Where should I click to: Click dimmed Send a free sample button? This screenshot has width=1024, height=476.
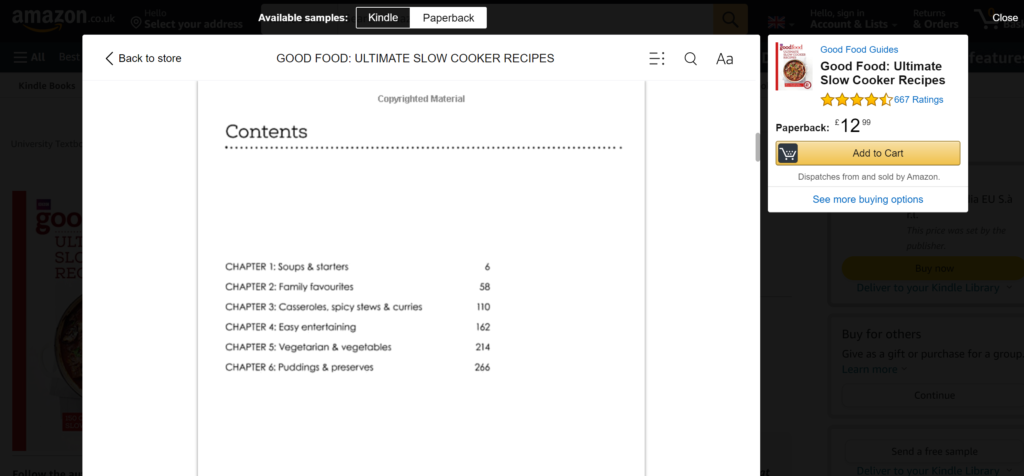pyautogui.click(x=934, y=451)
